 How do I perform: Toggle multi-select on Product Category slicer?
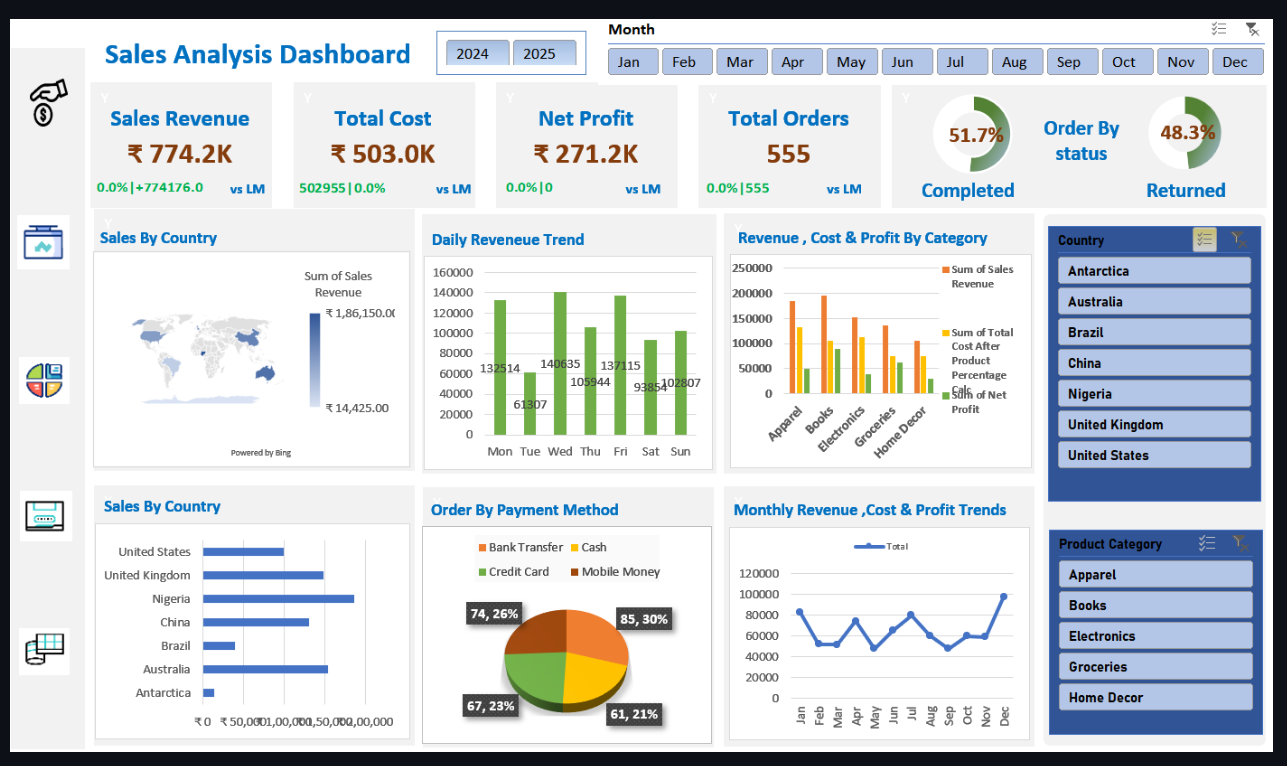pyautogui.click(x=1207, y=543)
